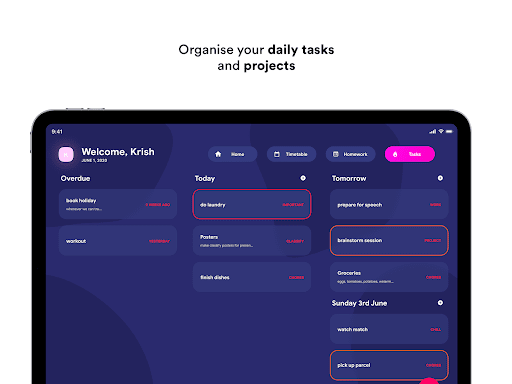Viewport: 512px width, 384px height.
Task: Switch to the Homework tab
Action: pyautogui.click(x=350, y=154)
